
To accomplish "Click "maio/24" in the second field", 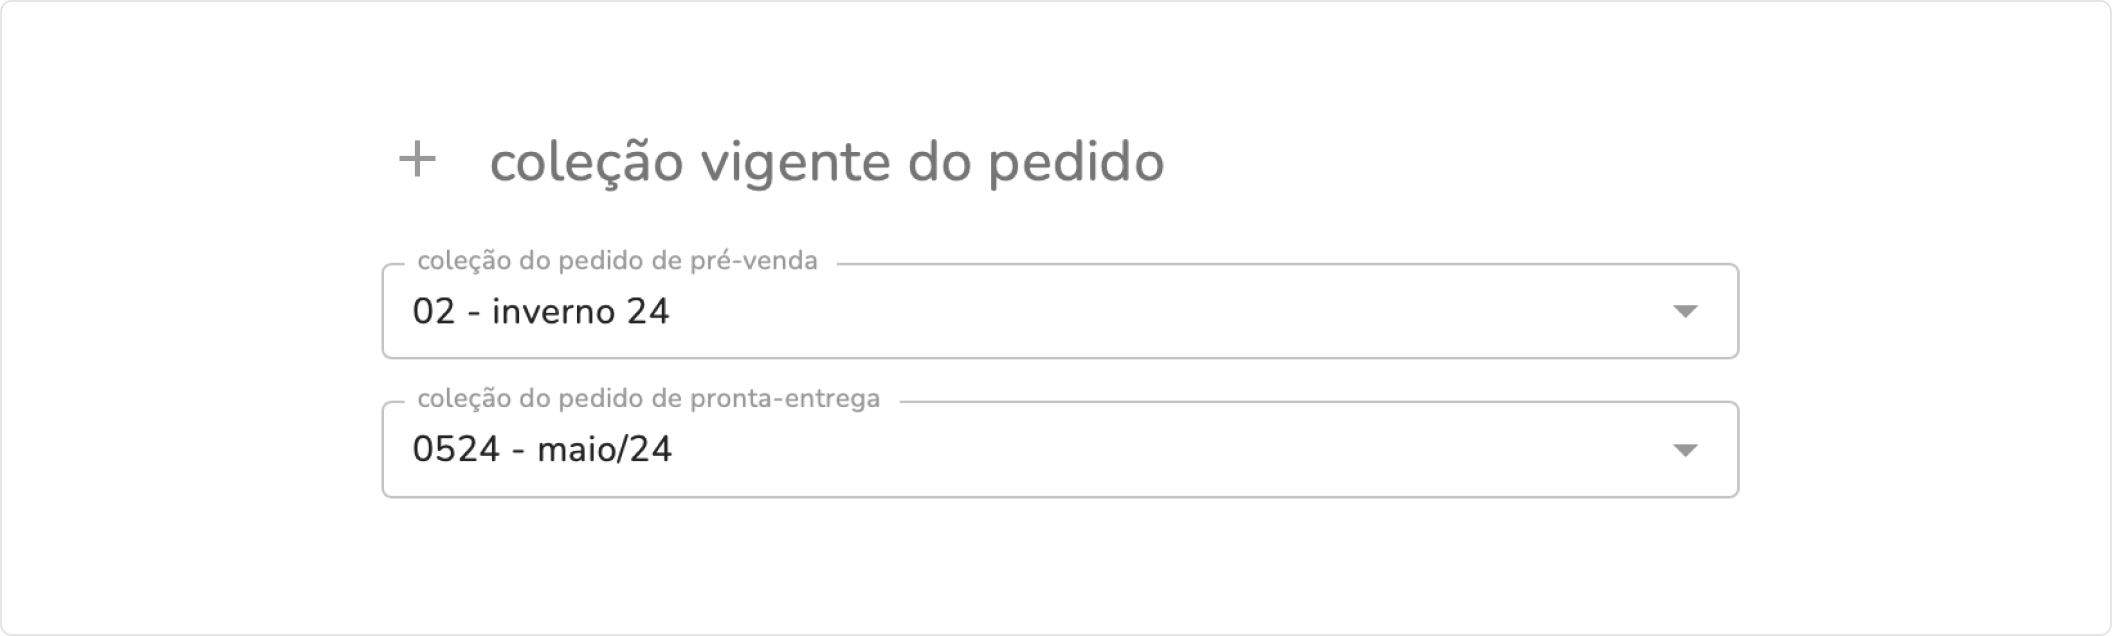I will pyautogui.click(x=604, y=450).
